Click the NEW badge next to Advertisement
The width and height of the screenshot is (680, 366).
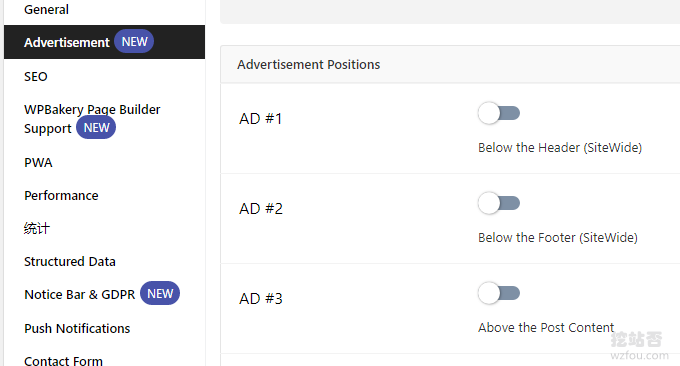[x=134, y=42]
